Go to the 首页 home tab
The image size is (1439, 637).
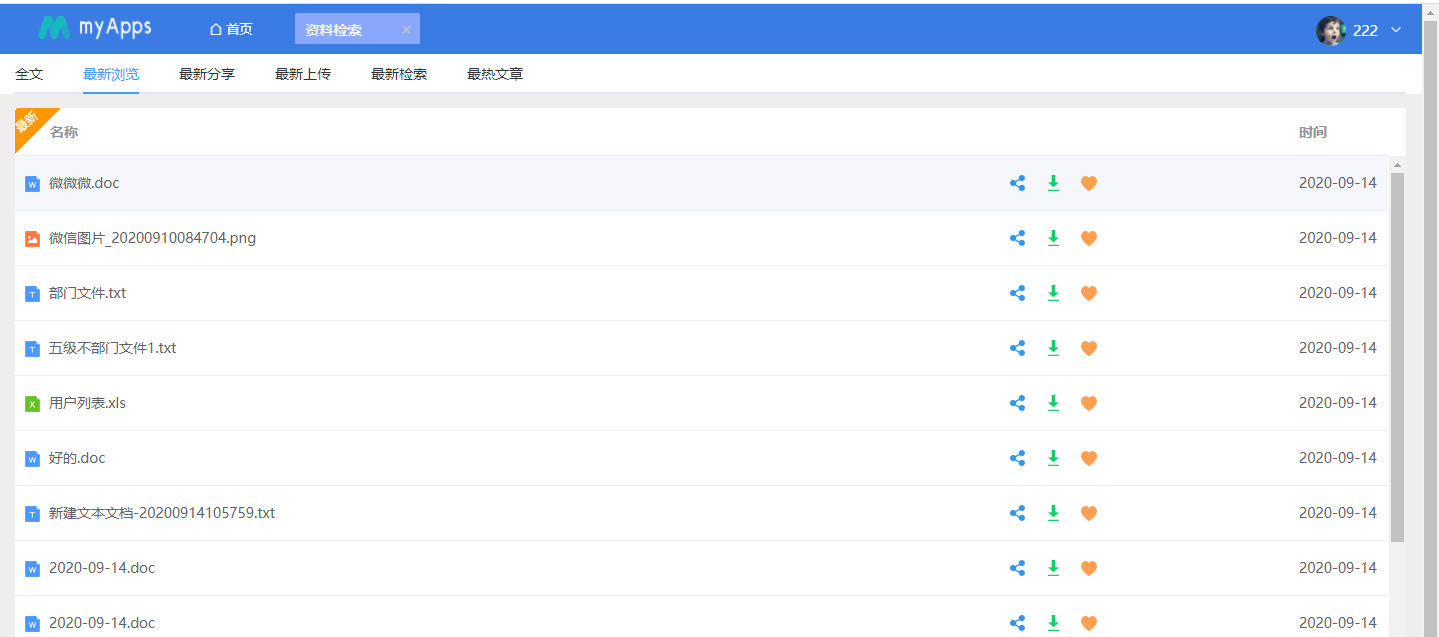tap(231, 29)
